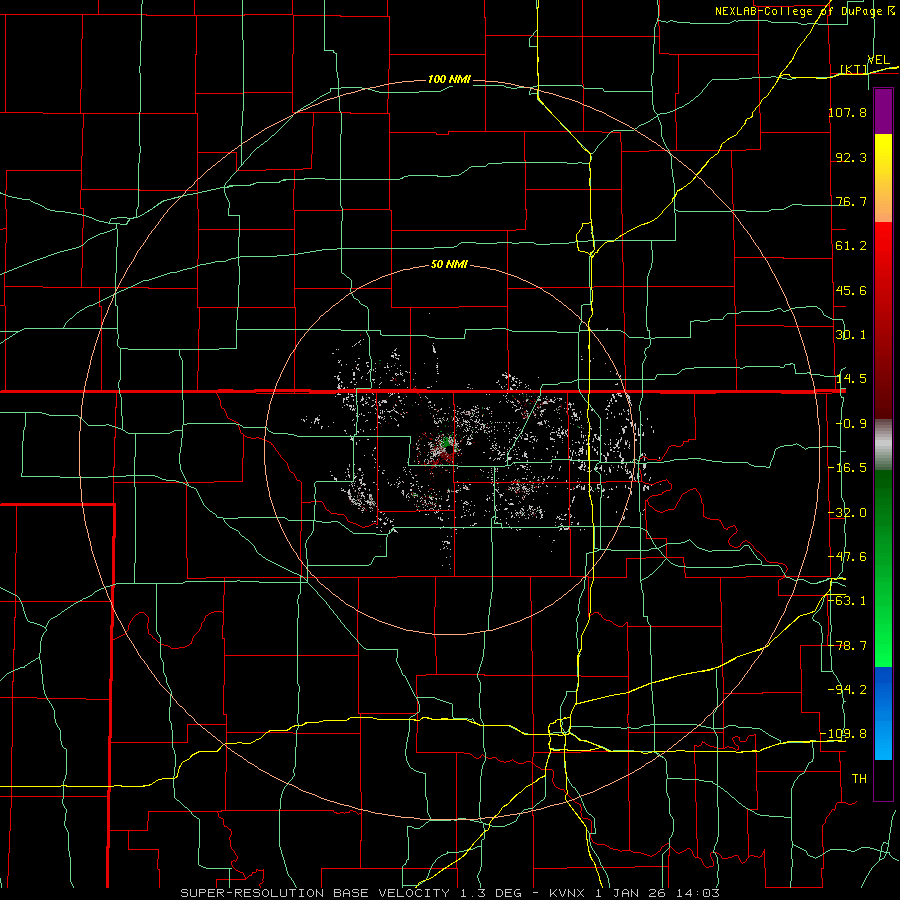Click the TH threshold label

[859, 779]
